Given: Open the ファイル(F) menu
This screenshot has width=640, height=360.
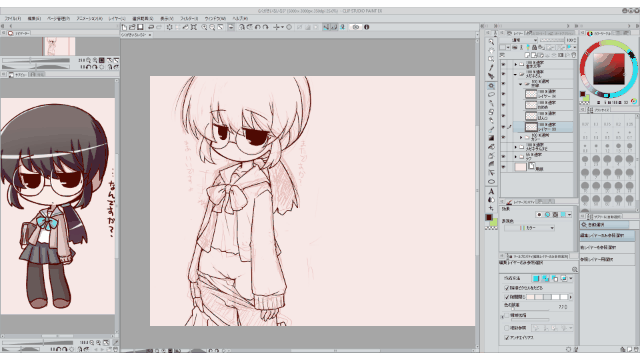Looking at the screenshot, I should point(13,19).
